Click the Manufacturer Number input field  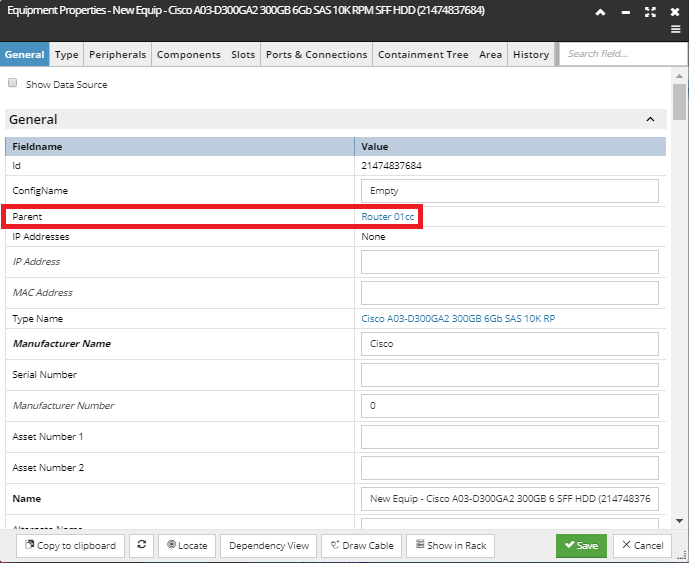click(510, 406)
